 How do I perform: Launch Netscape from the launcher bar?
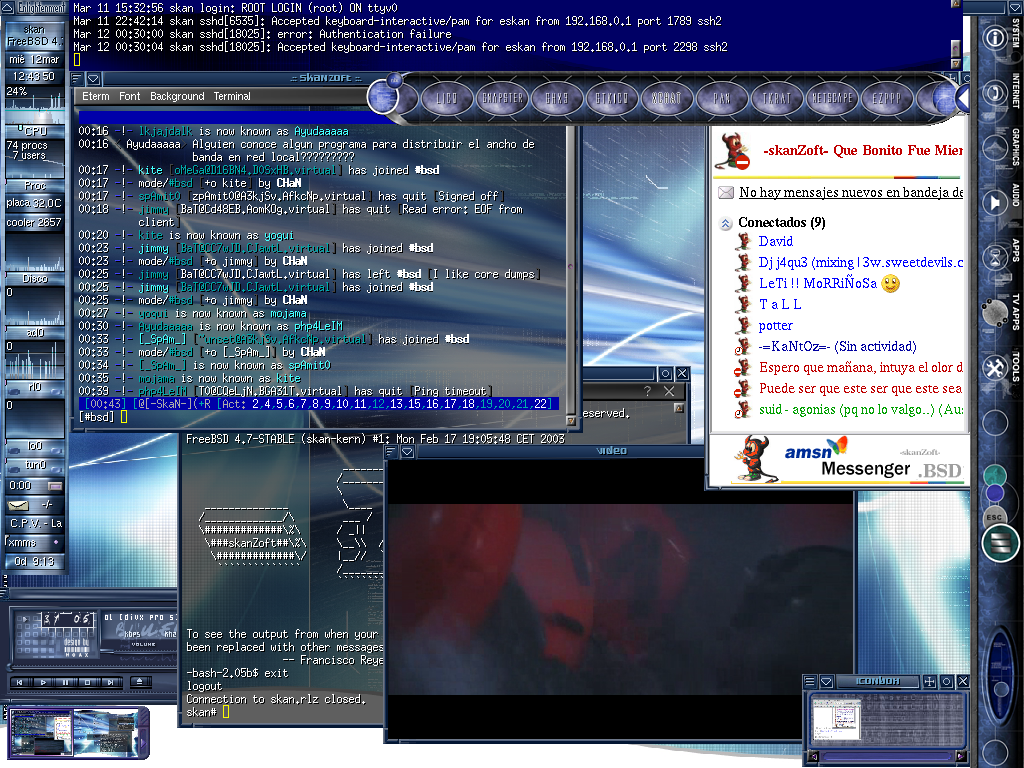[831, 99]
